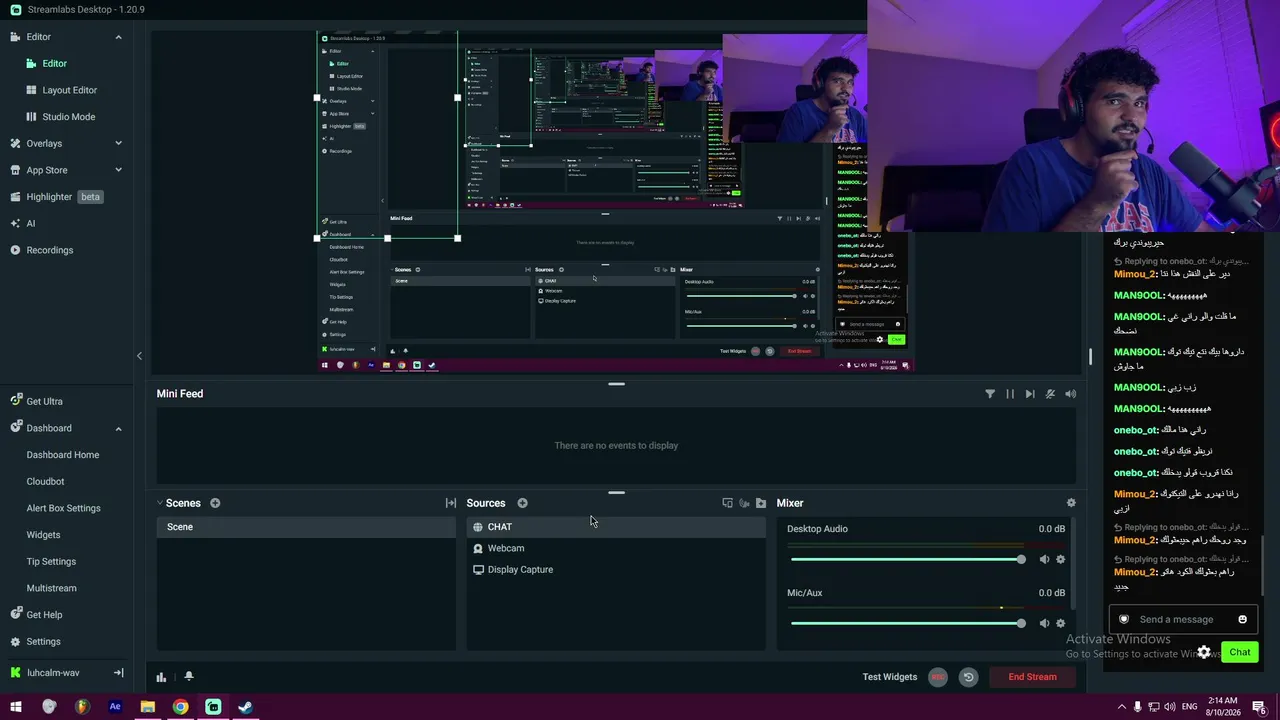The image size is (1280, 720).
Task: Show hidden icons in the system tray
Action: pyautogui.click(x=1121, y=707)
